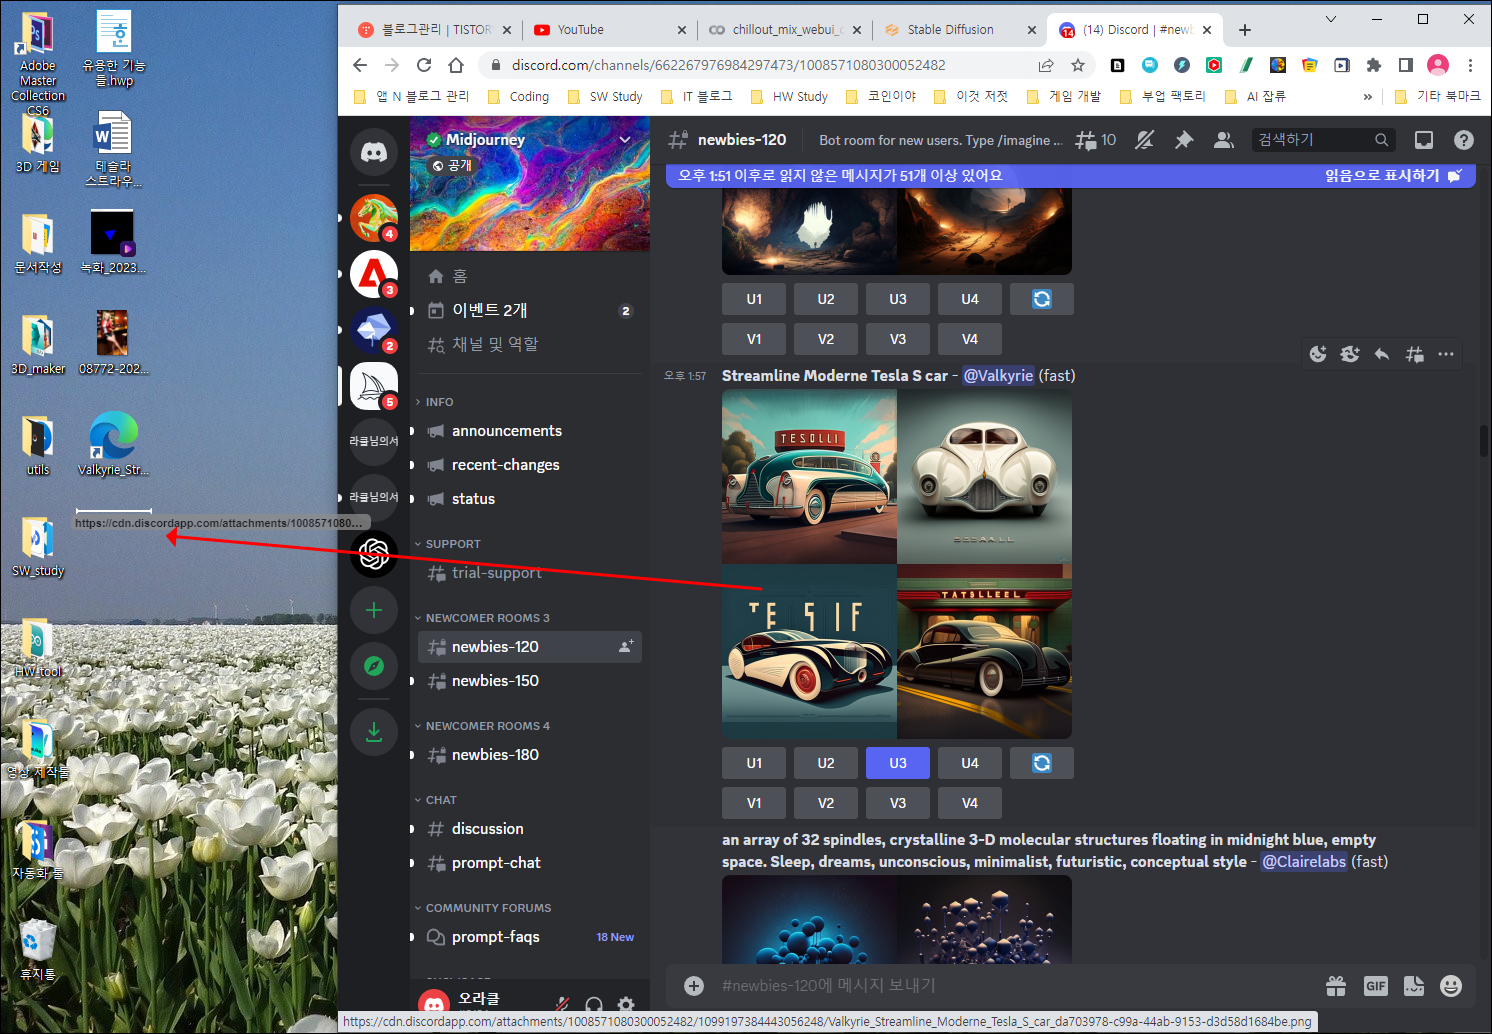The width and height of the screenshot is (1492, 1034).
Task: Click the Discord search field
Action: coord(1323,140)
